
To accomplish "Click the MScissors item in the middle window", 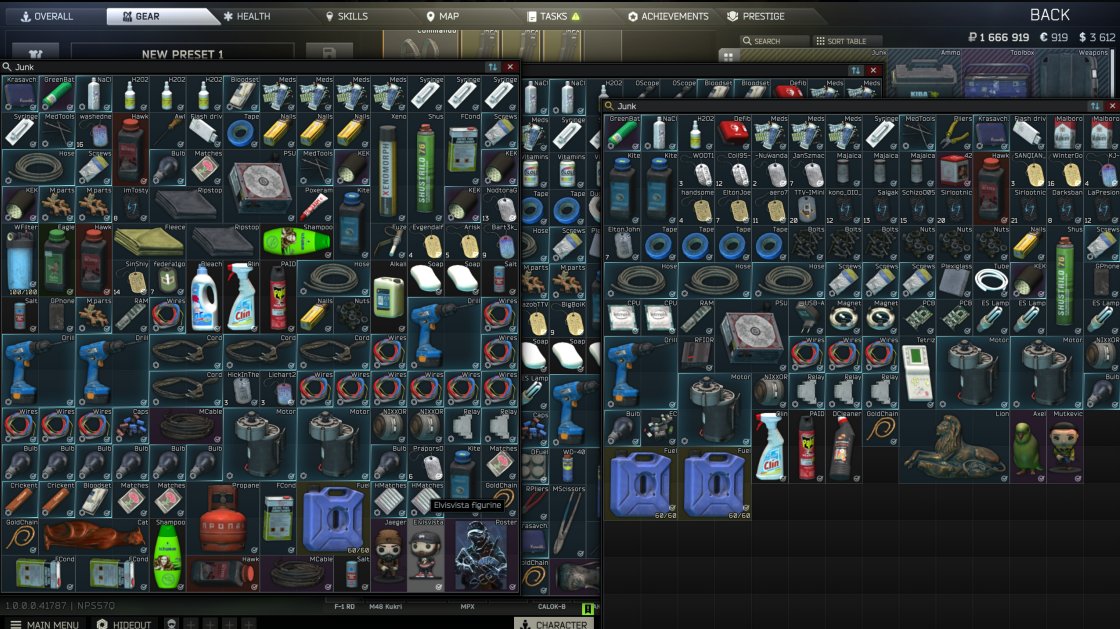I will (567, 521).
